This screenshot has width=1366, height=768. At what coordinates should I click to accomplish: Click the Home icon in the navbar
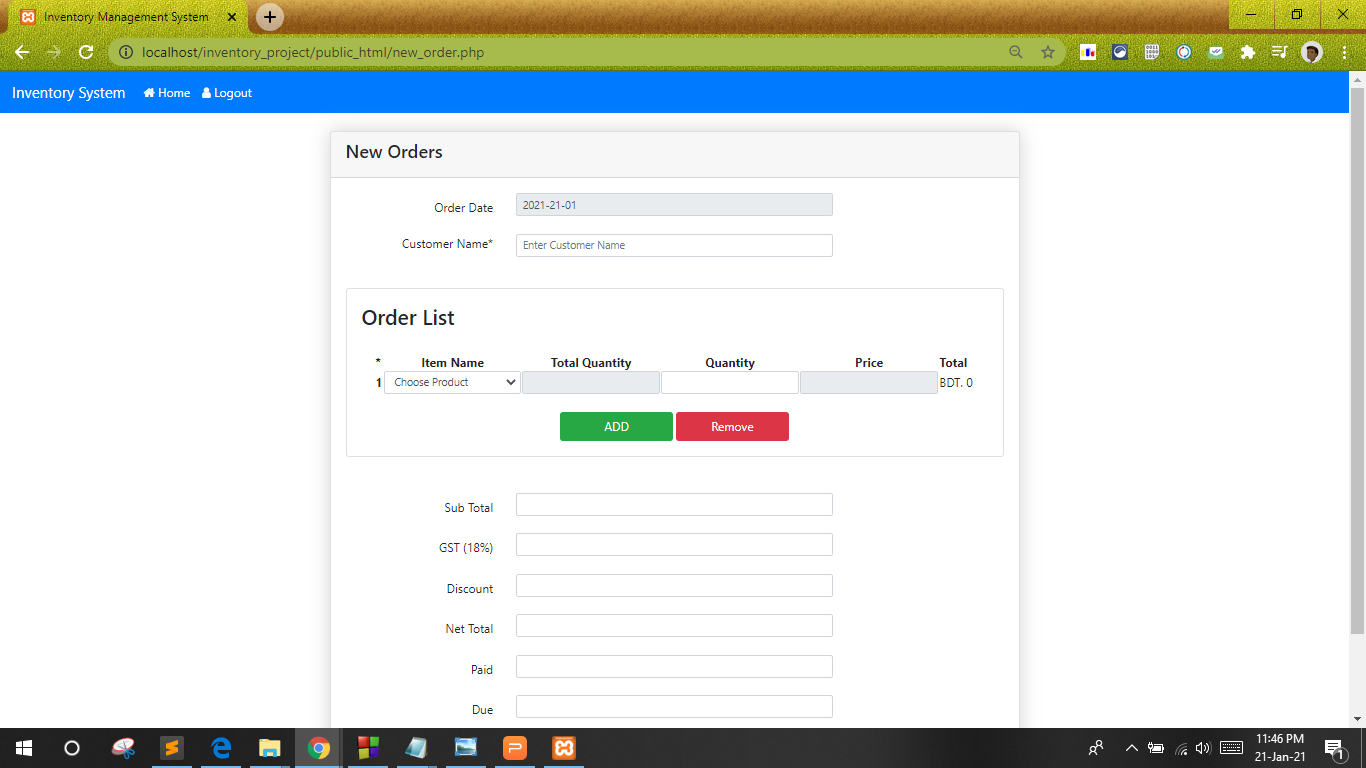pyautogui.click(x=149, y=92)
